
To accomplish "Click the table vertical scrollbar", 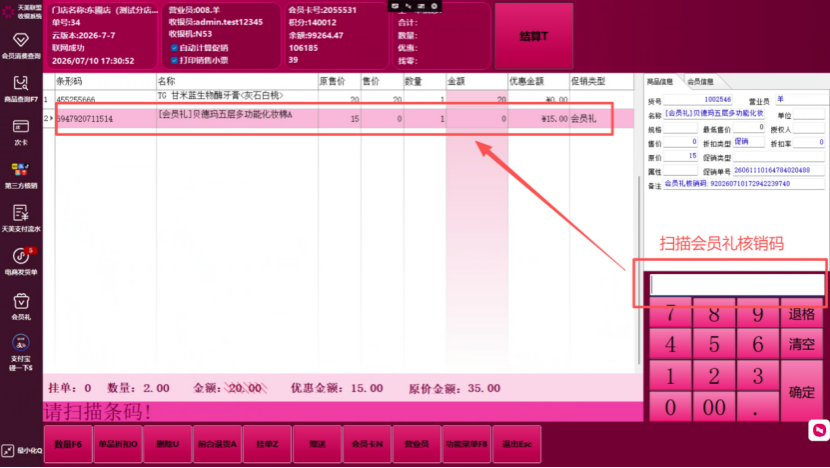I will 638,270.
